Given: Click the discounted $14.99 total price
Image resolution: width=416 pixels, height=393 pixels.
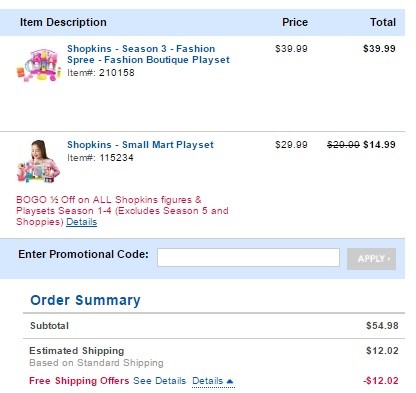Looking at the screenshot, I should 380,145.
